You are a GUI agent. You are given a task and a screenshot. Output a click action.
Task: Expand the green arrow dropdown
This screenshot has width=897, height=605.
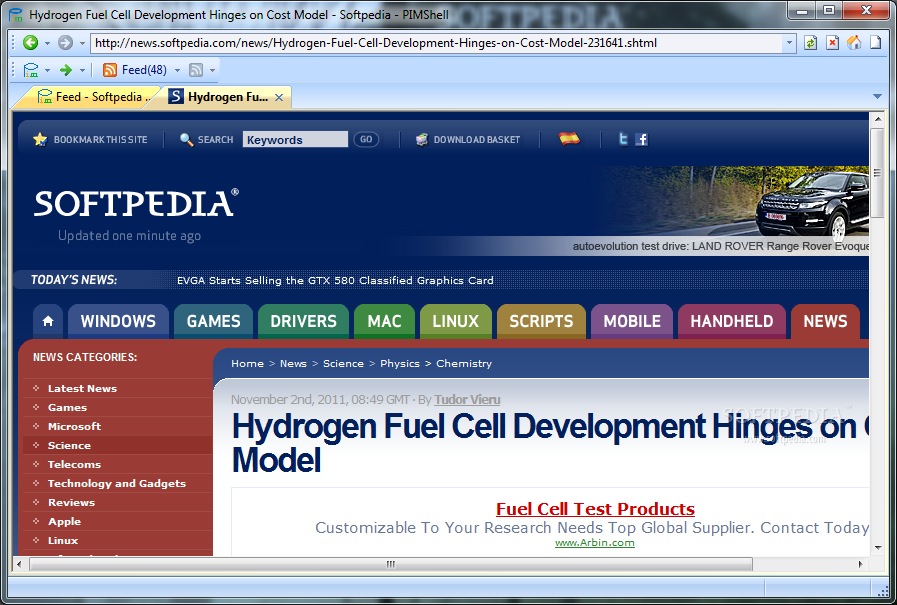click(82, 70)
